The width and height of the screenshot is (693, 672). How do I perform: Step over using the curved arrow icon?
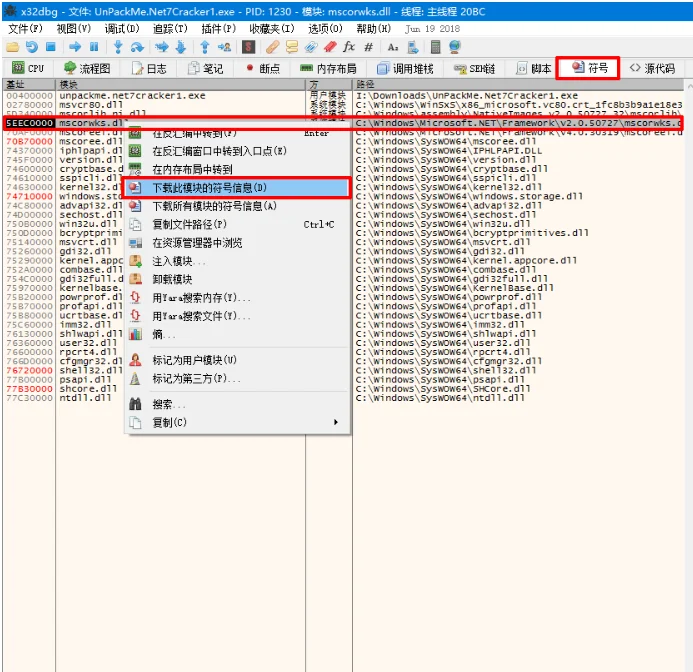(137, 46)
